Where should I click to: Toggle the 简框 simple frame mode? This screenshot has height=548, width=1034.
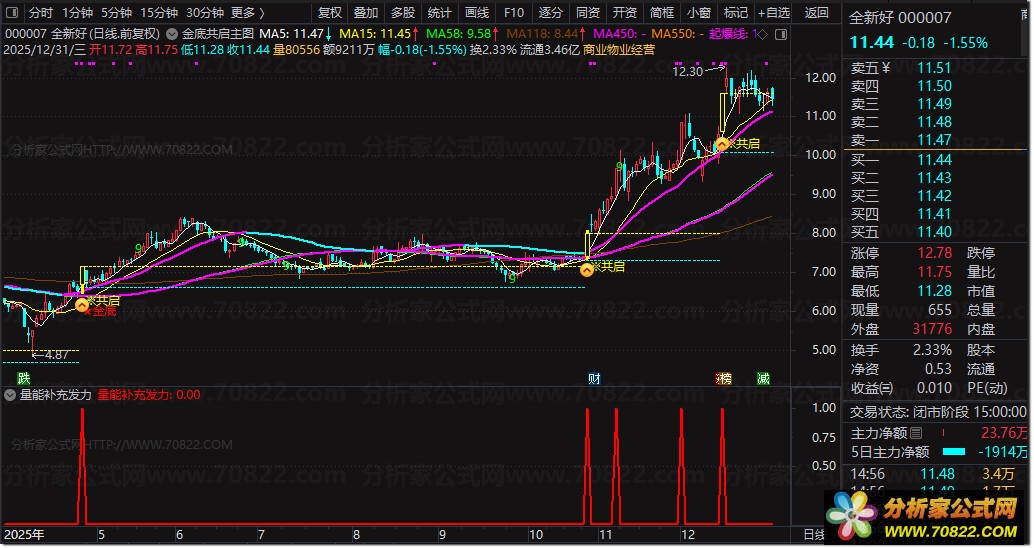[661, 13]
